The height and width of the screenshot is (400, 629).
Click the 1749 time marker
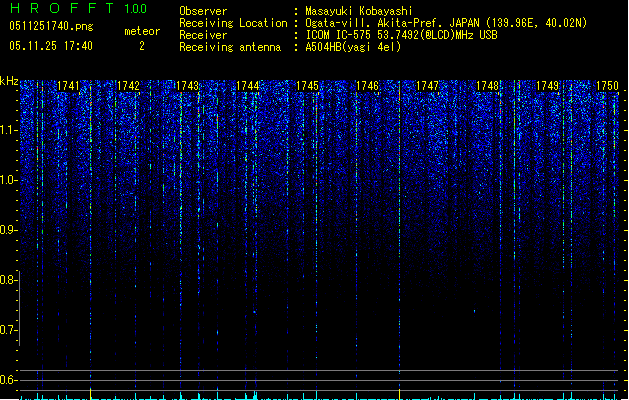547,86
